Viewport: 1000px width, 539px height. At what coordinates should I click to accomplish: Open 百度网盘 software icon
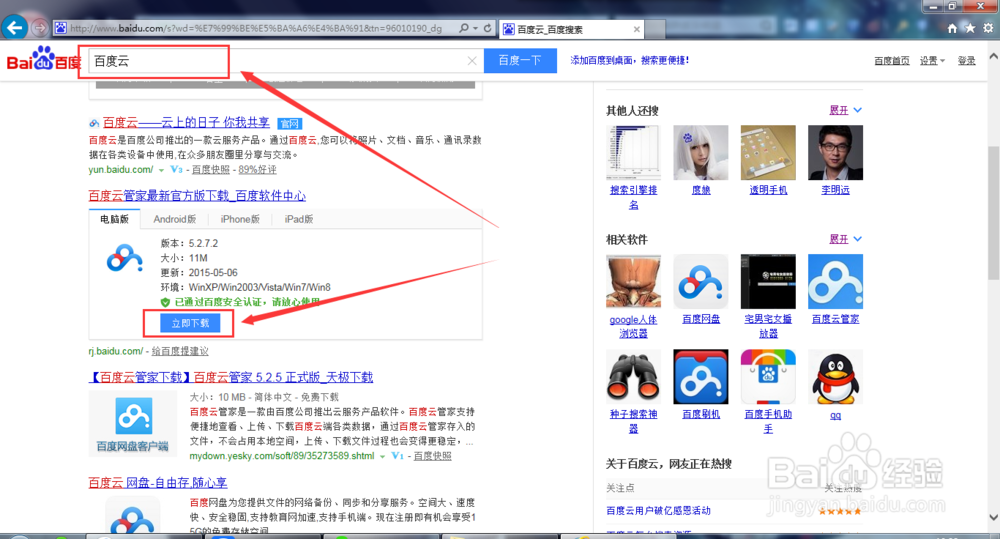(701, 281)
